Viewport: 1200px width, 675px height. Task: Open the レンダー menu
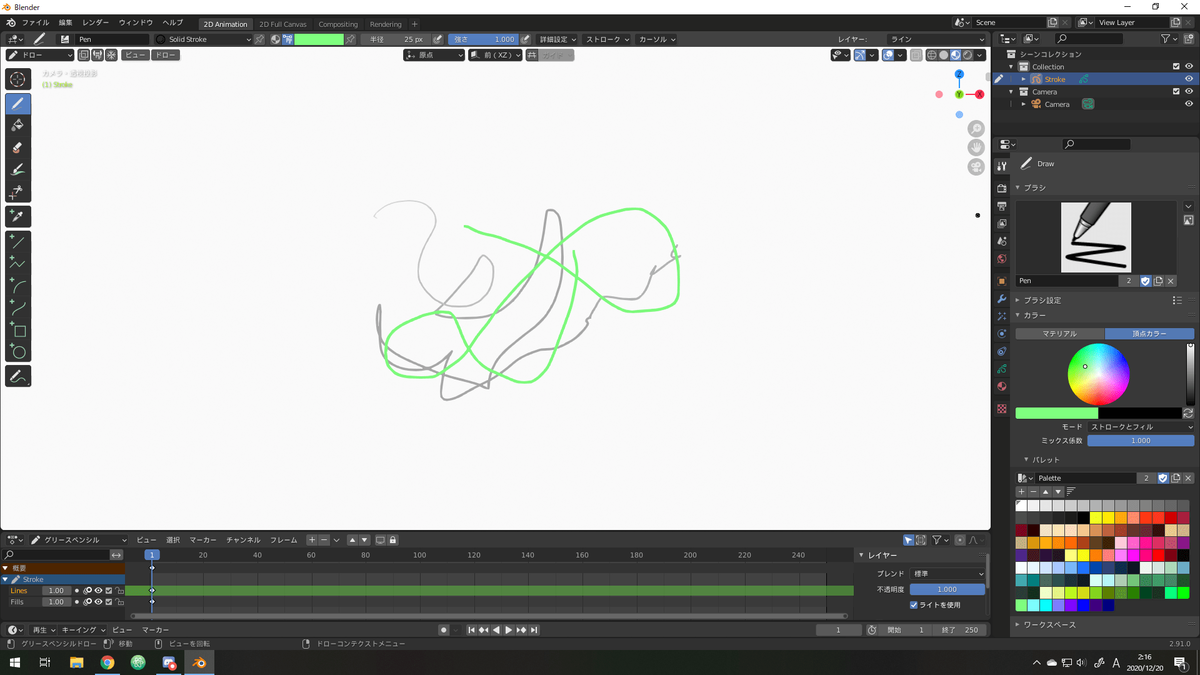96,23
